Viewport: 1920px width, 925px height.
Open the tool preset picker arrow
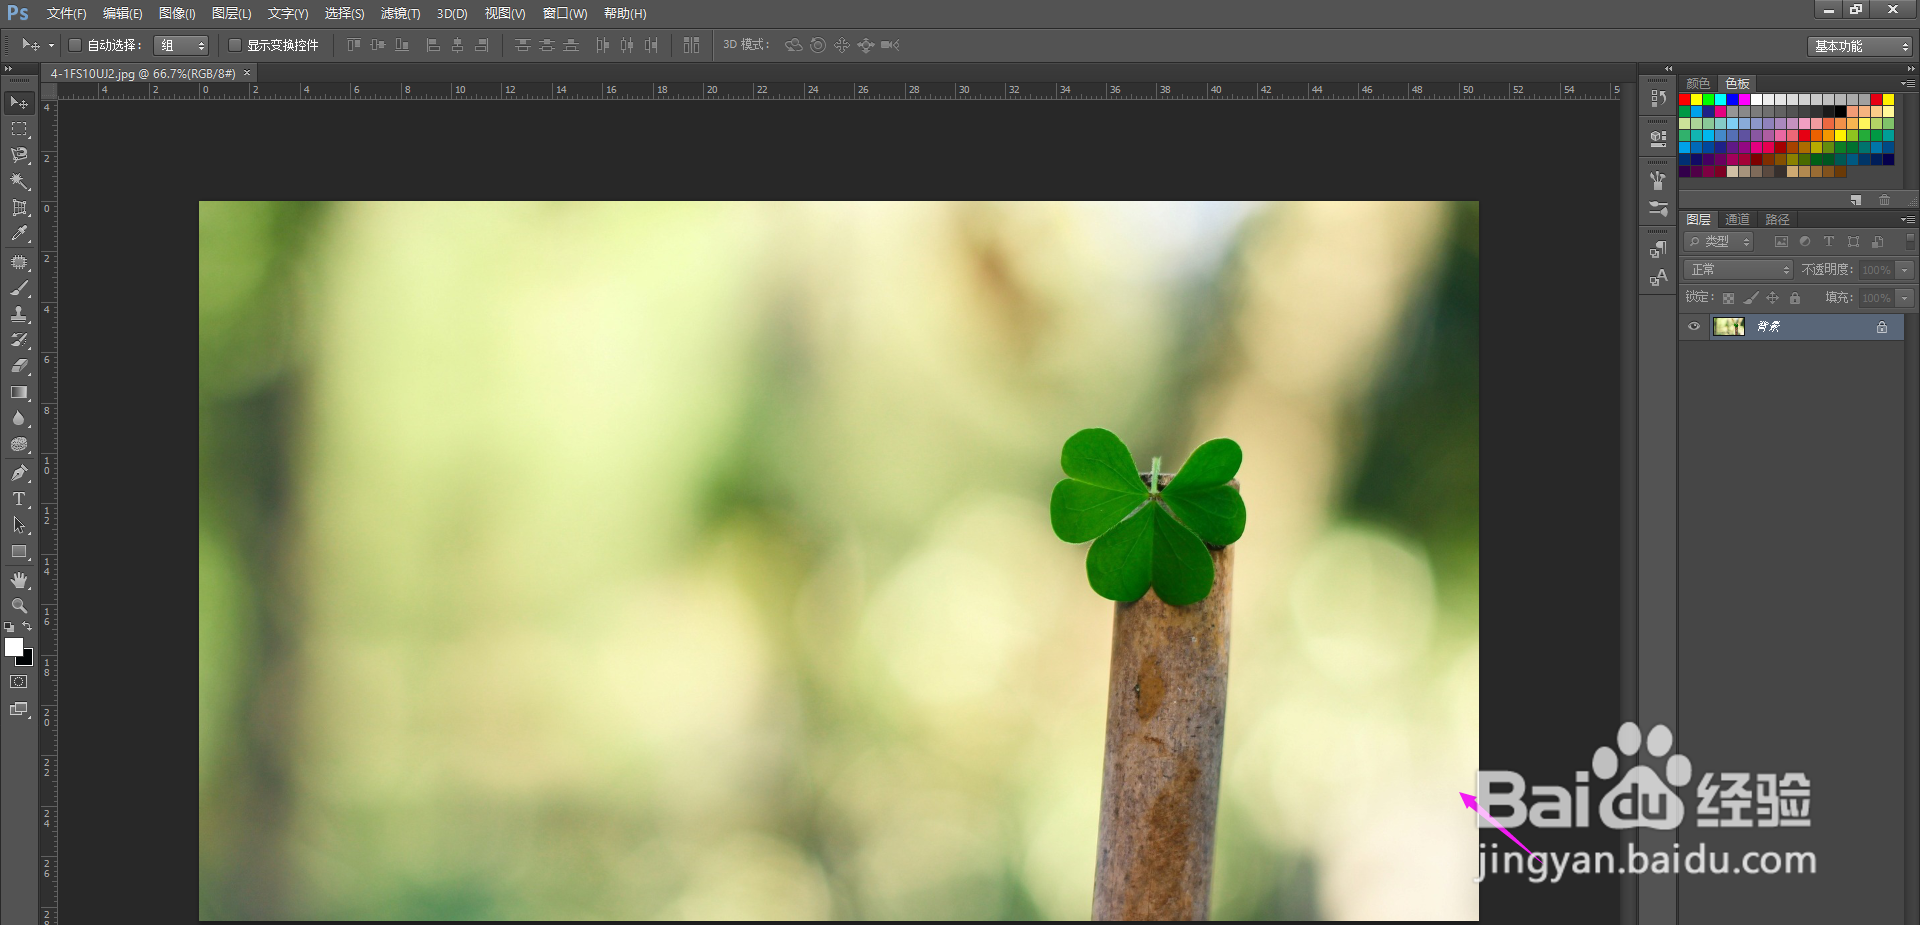click(51, 45)
